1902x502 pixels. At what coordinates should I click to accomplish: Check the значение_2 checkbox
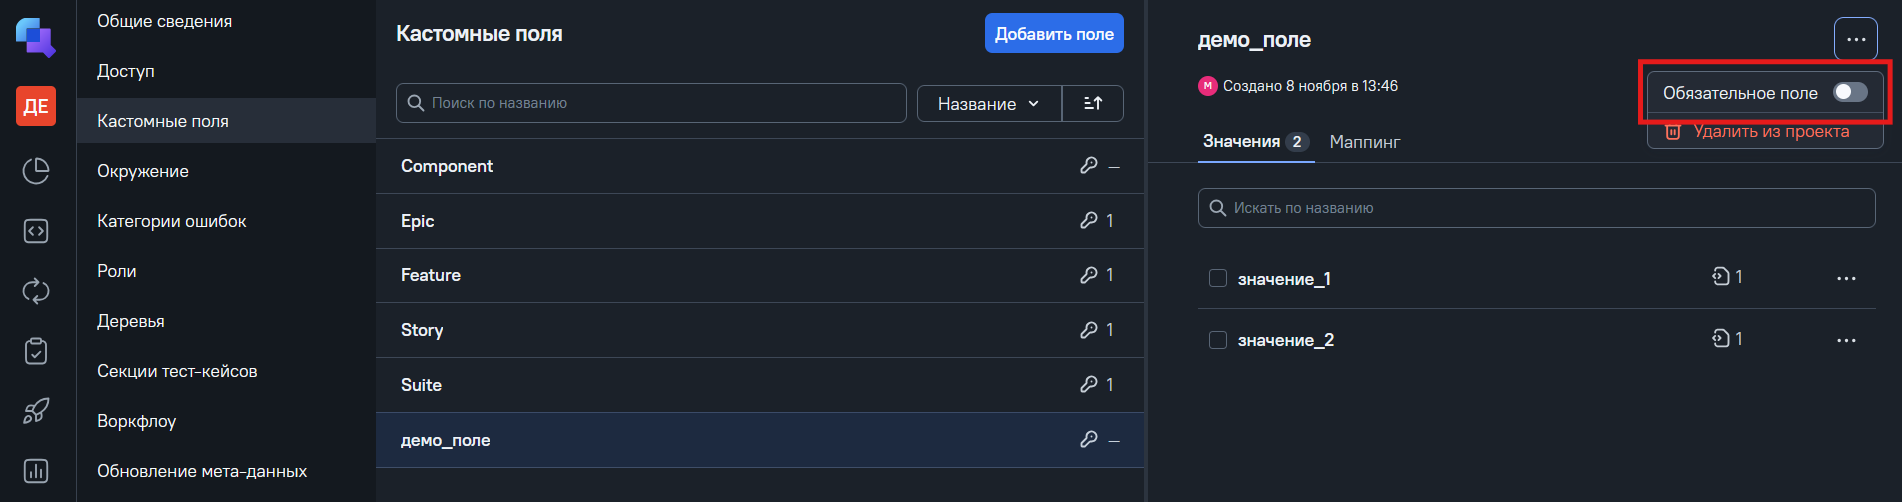click(x=1218, y=340)
